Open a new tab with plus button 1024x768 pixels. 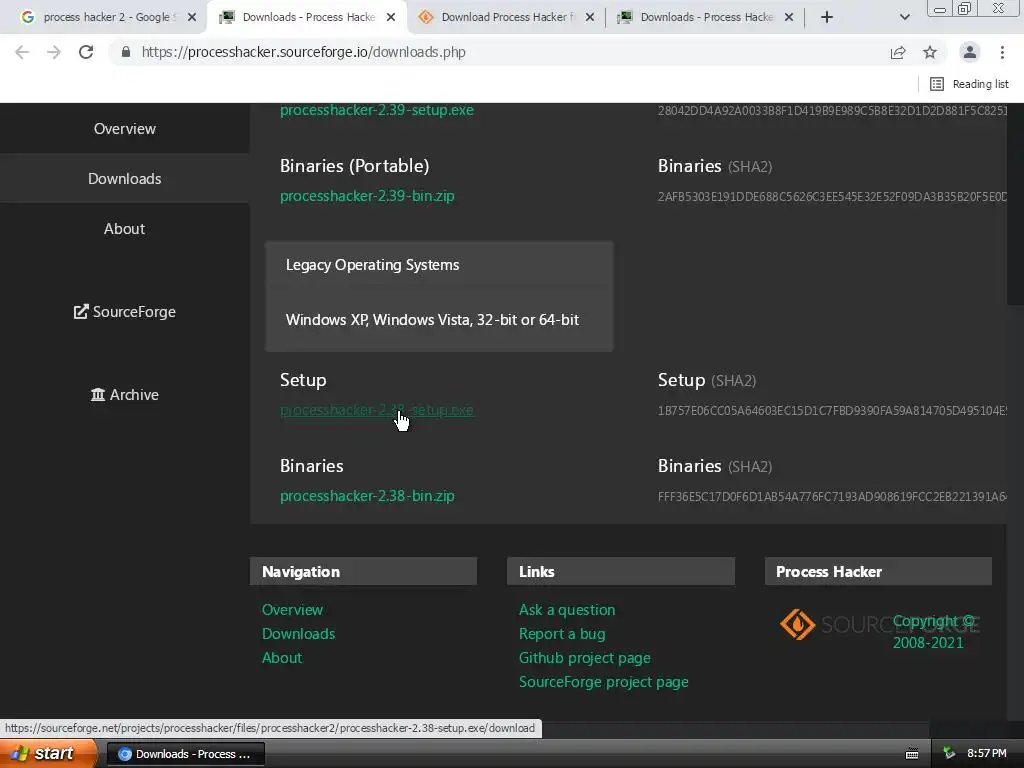(827, 17)
